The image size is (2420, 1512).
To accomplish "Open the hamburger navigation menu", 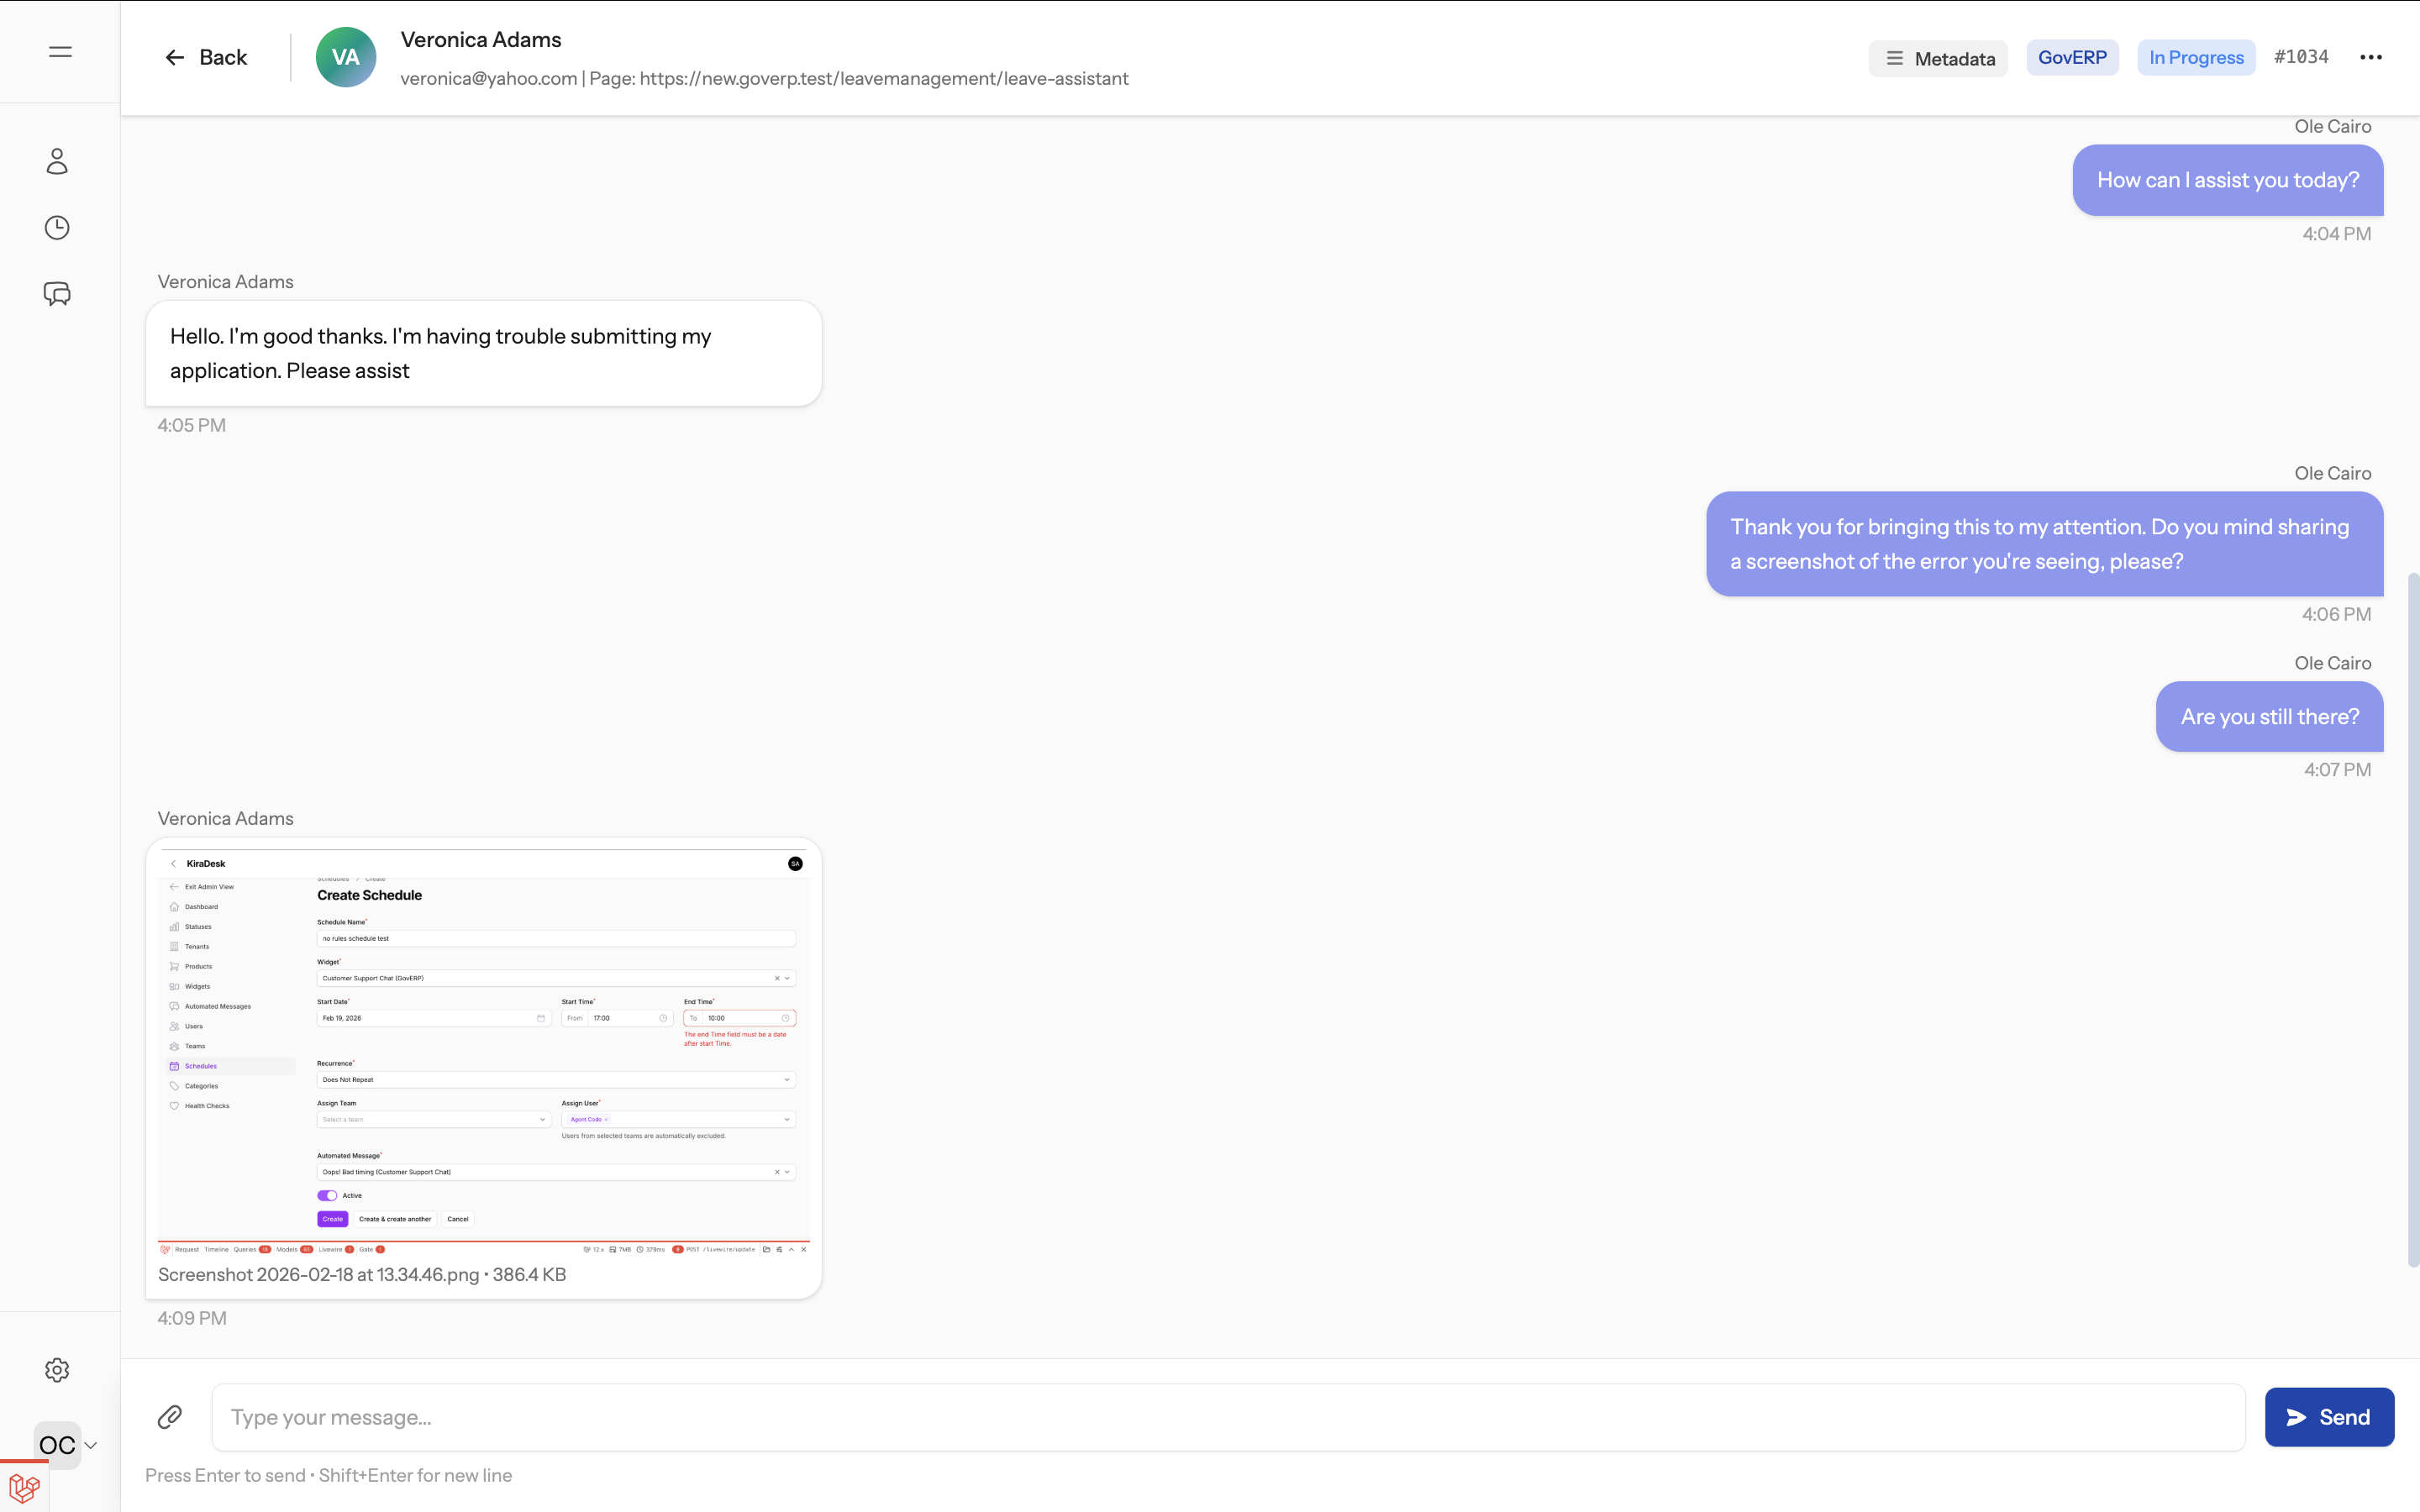I will 58,51.
